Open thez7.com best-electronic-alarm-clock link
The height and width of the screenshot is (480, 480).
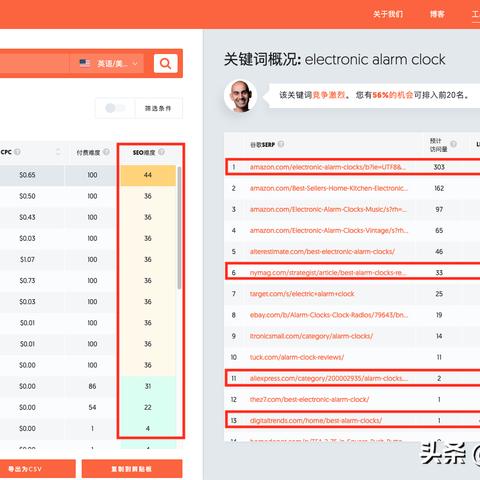pos(309,399)
